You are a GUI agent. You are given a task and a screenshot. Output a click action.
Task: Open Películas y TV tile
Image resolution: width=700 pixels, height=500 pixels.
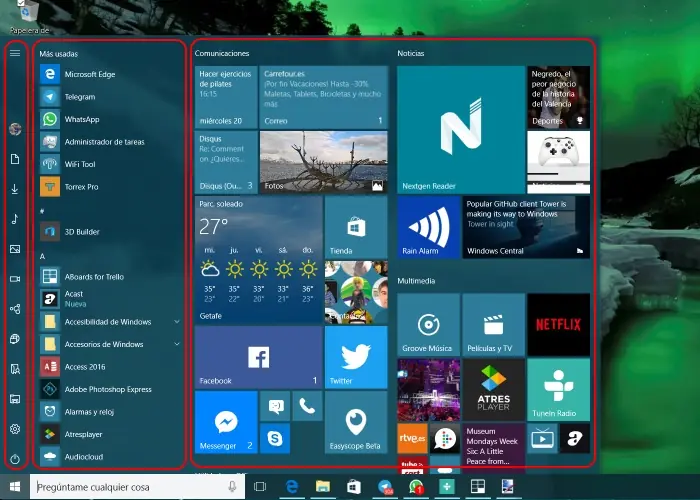(493, 325)
